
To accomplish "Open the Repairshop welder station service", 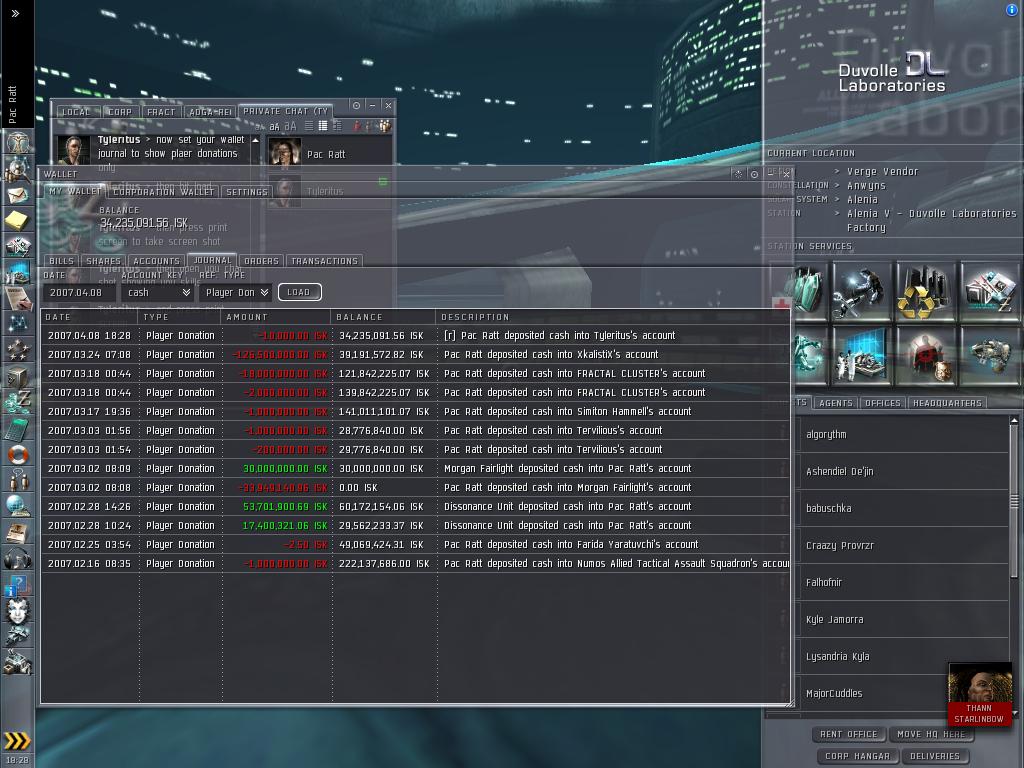I will point(862,291).
